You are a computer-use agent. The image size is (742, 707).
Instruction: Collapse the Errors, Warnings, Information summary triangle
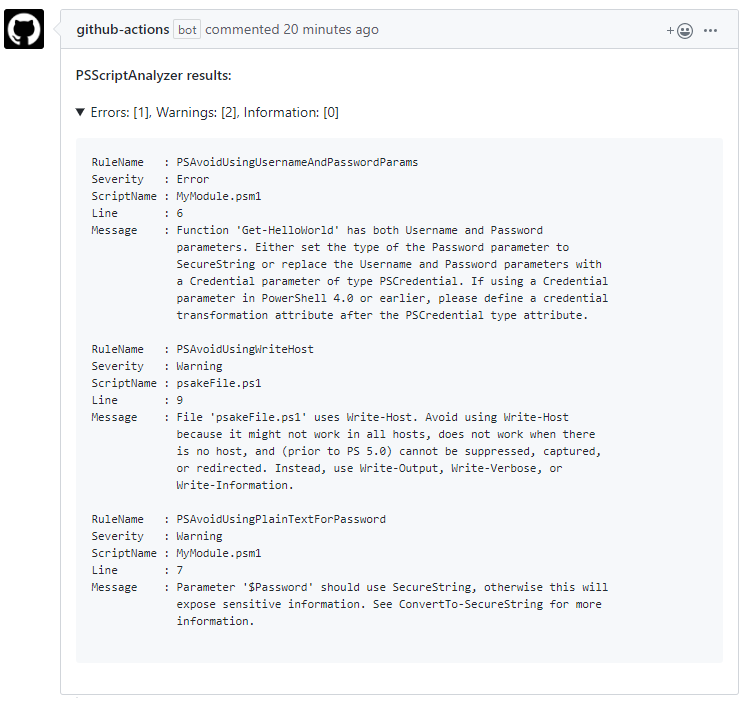80,112
